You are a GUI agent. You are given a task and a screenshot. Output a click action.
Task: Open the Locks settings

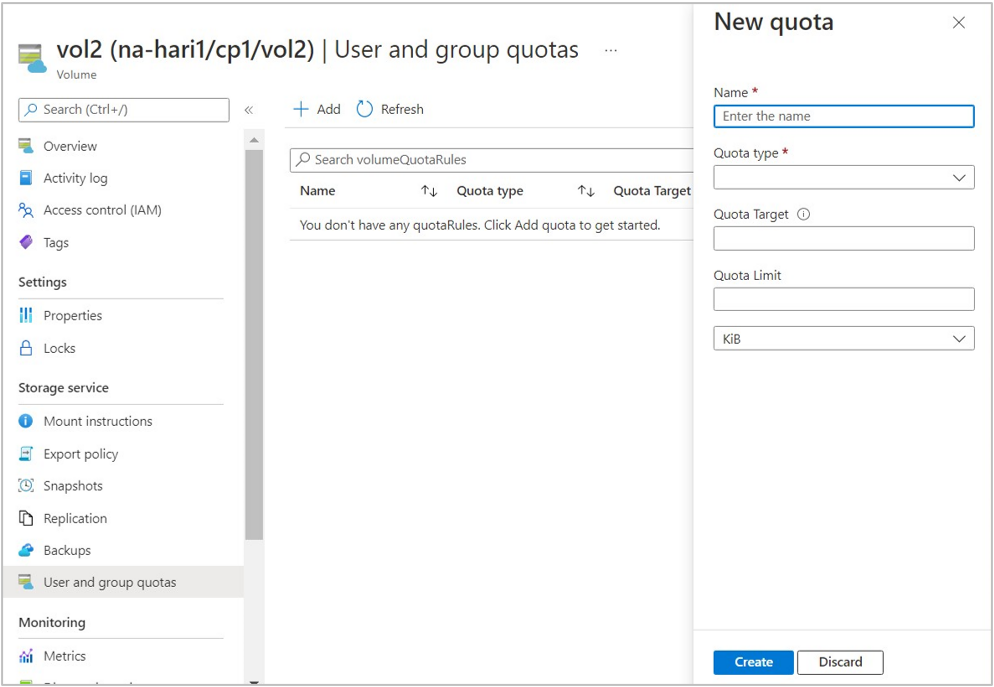point(60,348)
